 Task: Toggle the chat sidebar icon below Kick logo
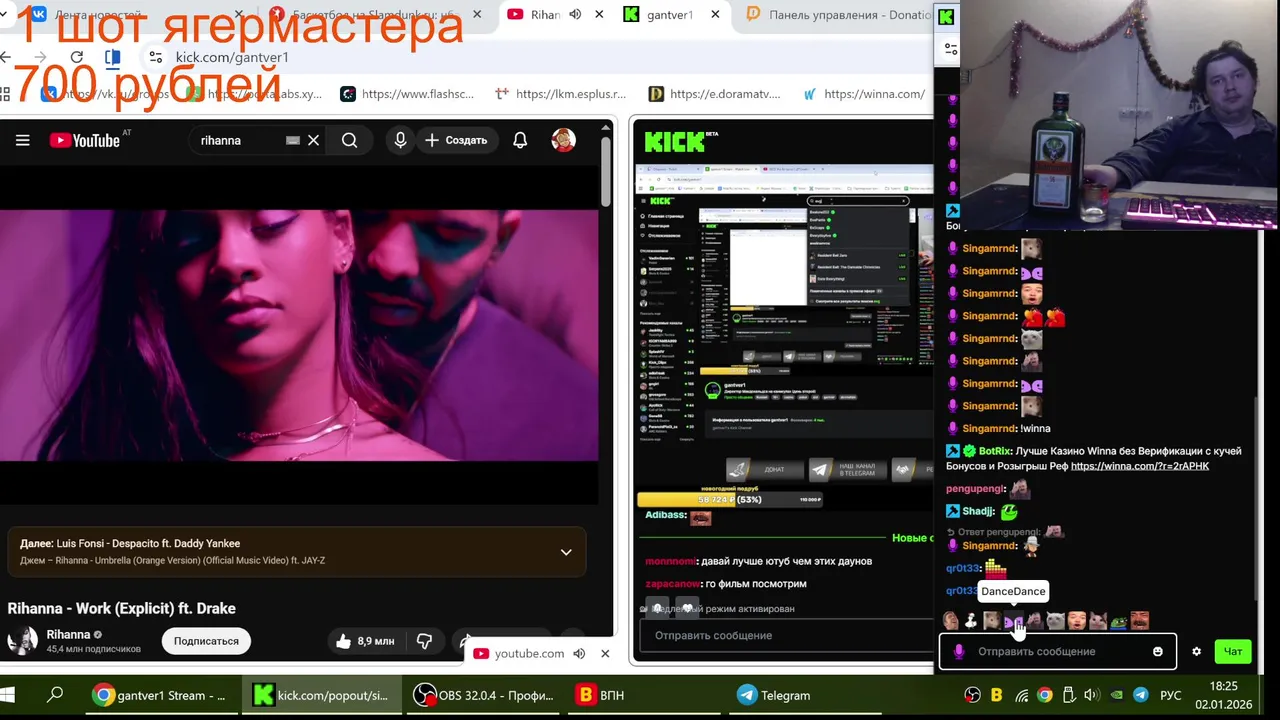pyautogui.click(x=951, y=48)
